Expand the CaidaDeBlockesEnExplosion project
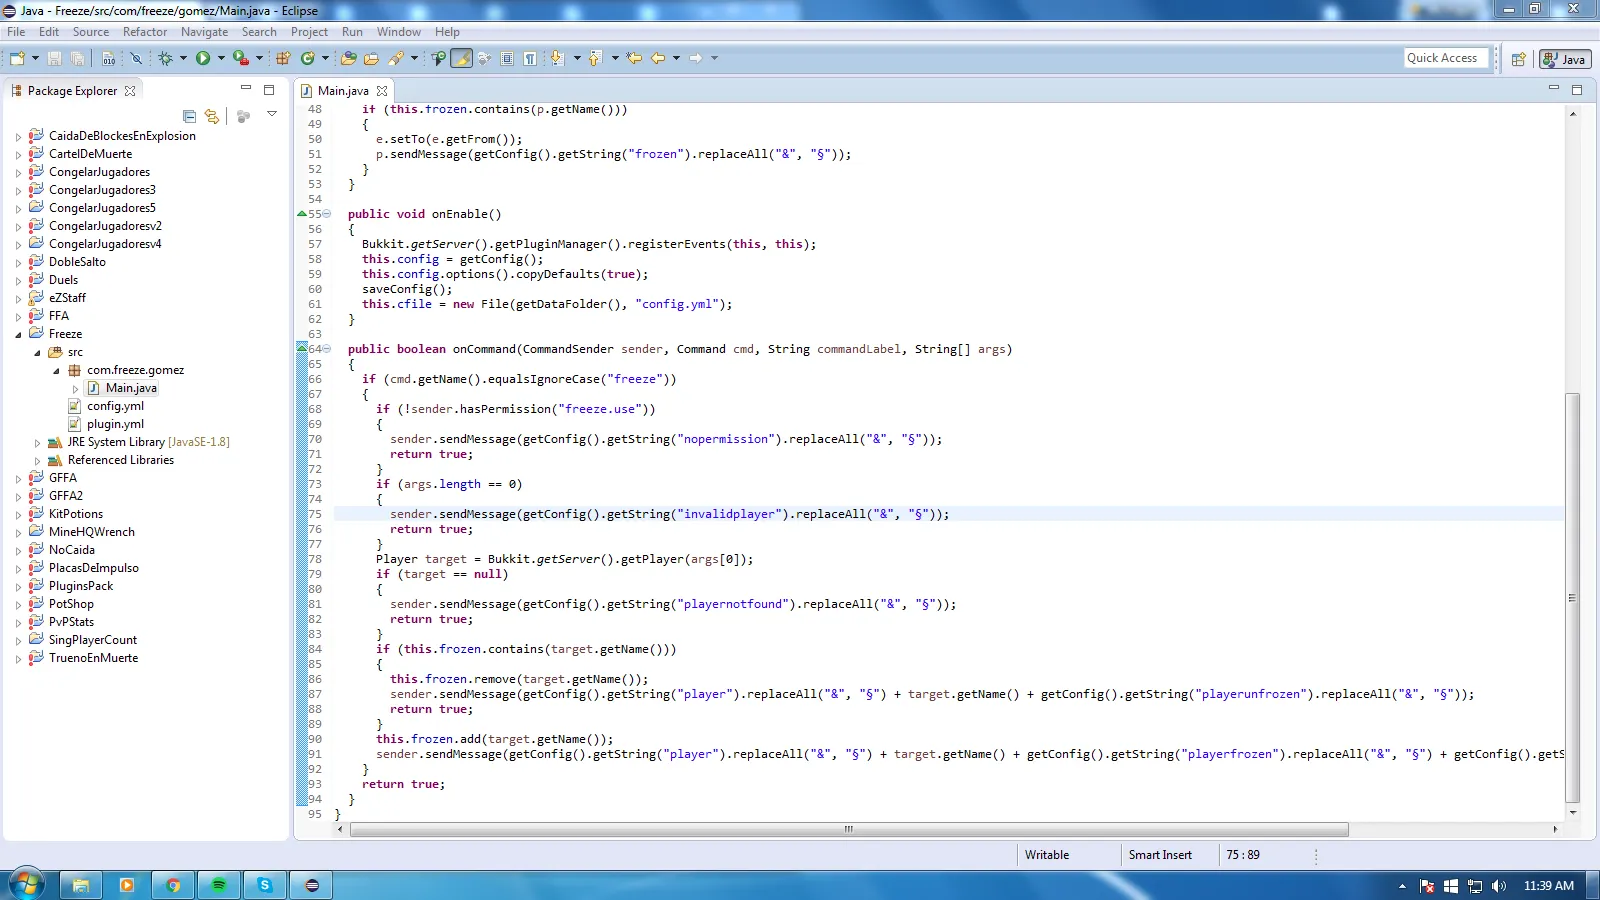 (18, 137)
